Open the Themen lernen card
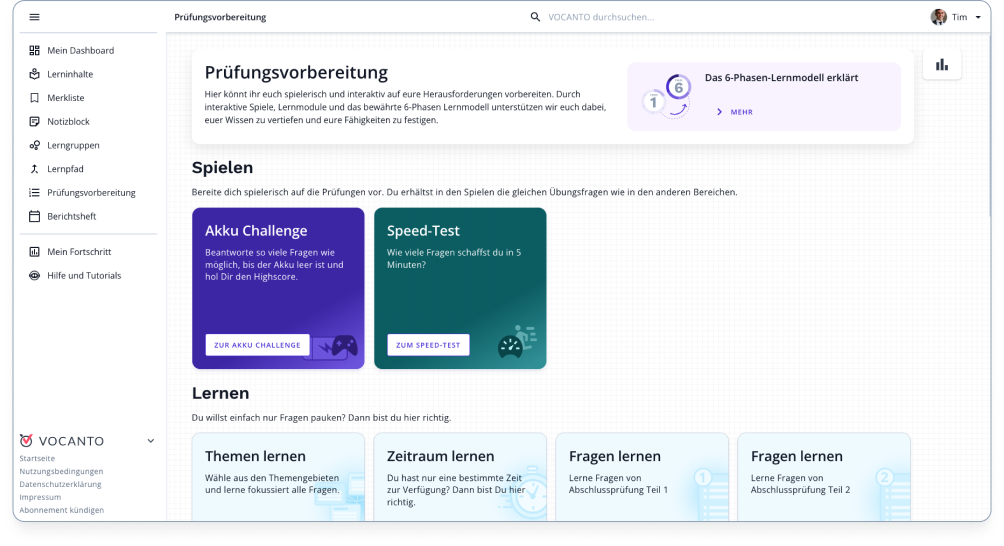The width and height of the screenshot is (1004, 546). [x=278, y=475]
